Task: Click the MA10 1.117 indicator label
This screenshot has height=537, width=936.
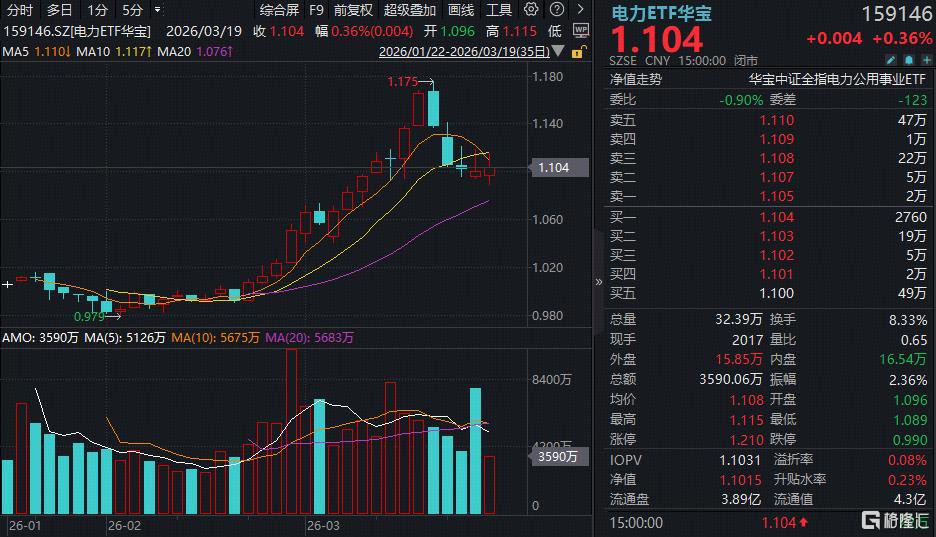Action: [x=113, y=52]
